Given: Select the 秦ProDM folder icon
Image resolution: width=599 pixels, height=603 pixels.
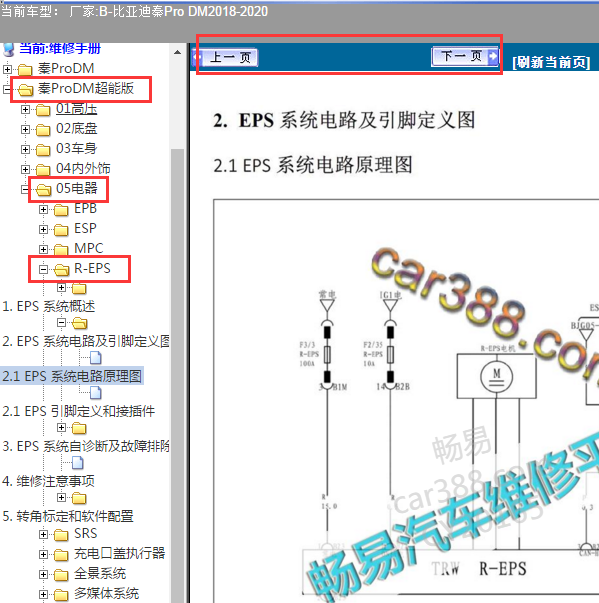Looking at the screenshot, I should [25, 70].
